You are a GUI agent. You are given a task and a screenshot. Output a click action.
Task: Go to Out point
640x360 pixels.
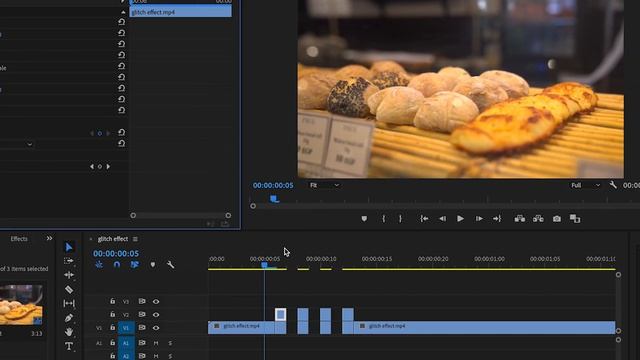pos(497,219)
